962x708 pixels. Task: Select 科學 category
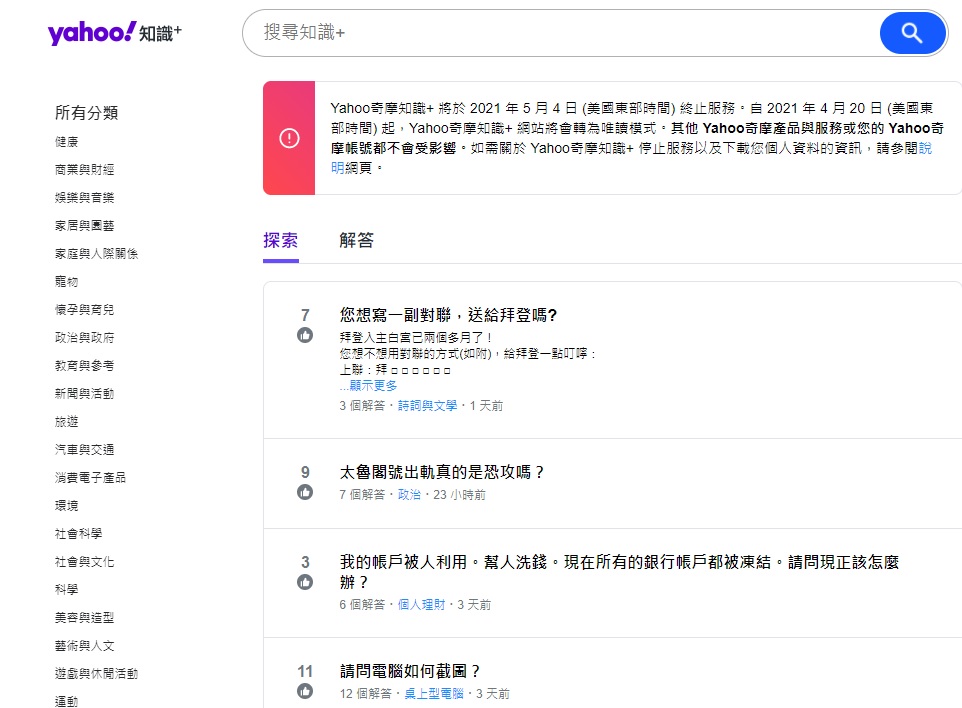click(66, 590)
